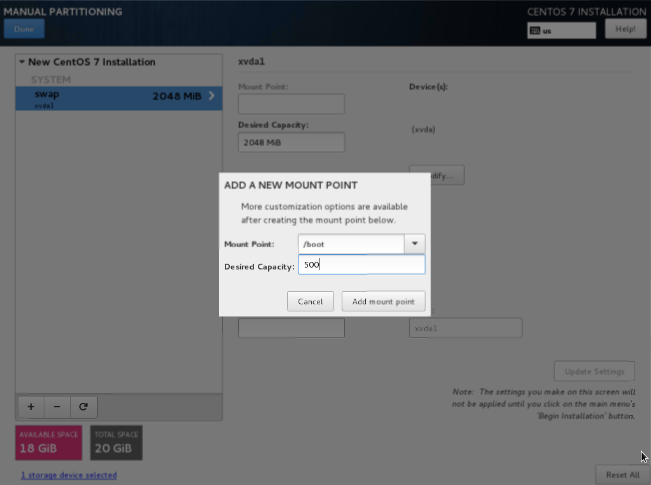Cancel the new mount point dialog
The height and width of the screenshot is (485, 651).
(x=310, y=301)
